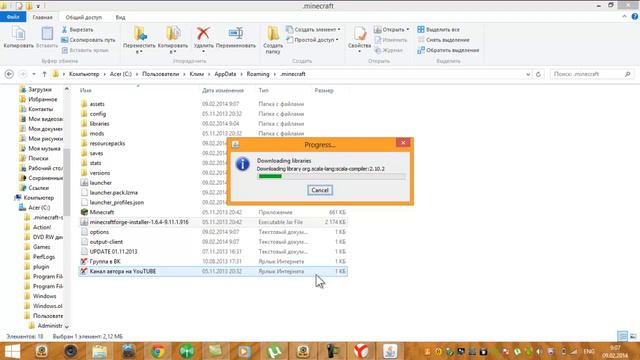Image resolution: width=640 pixels, height=360 pixels.
Task: Sort by the Дата изменения column header
Action: click(x=223, y=91)
